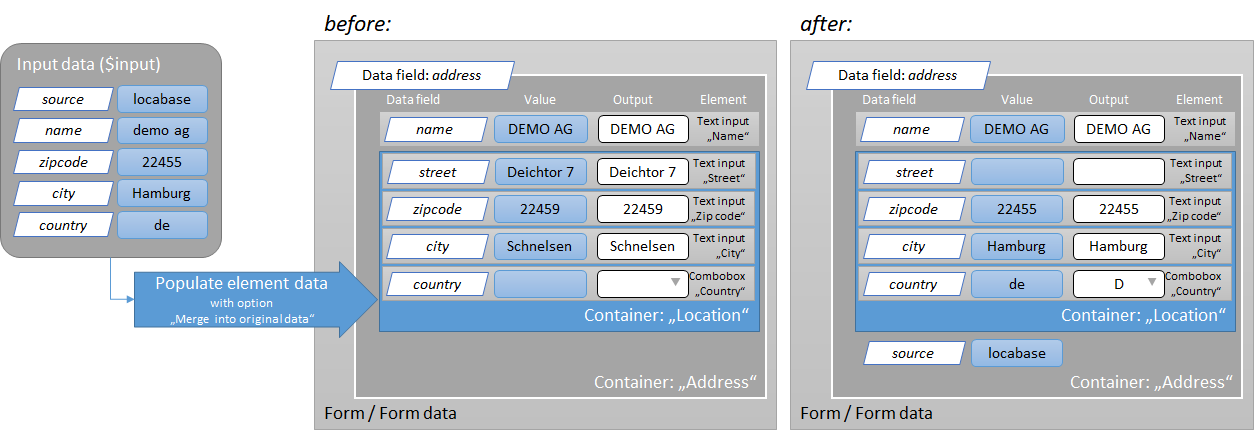Select 'zipcode' field in Input data box

(x=62, y=162)
